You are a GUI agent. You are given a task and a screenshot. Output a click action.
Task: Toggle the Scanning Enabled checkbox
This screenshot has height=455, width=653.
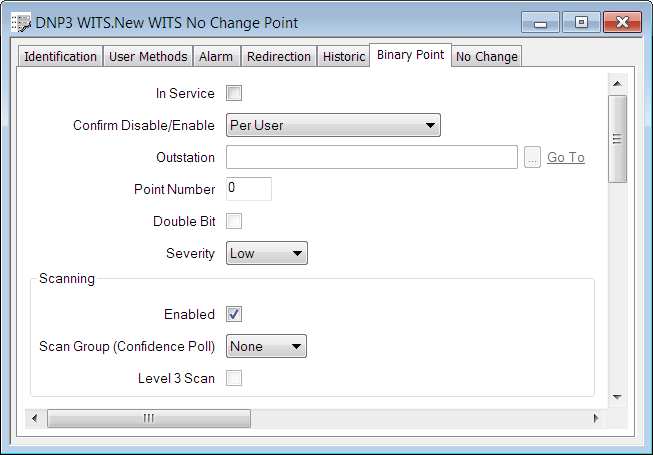tap(235, 314)
